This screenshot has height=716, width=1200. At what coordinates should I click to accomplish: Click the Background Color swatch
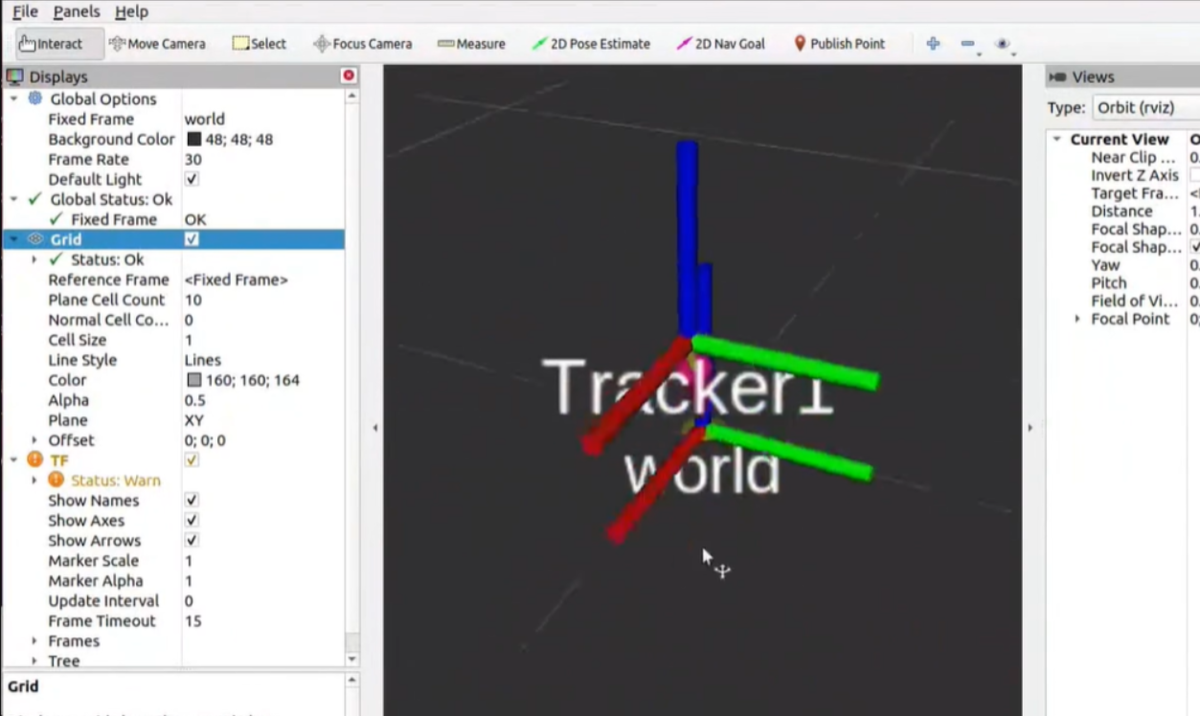pyautogui.click(x=194, y=139)
